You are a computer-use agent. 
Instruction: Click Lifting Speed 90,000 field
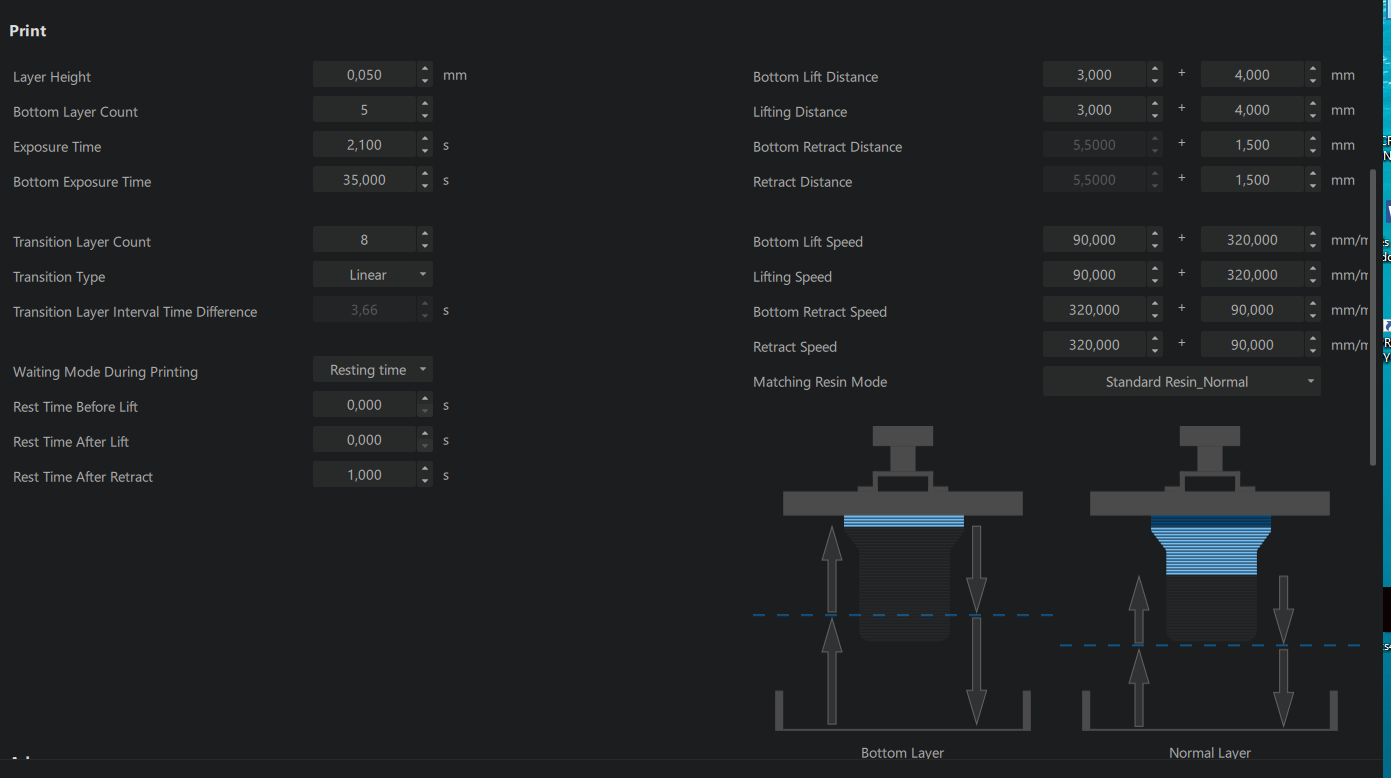(x=1094, y=275)
